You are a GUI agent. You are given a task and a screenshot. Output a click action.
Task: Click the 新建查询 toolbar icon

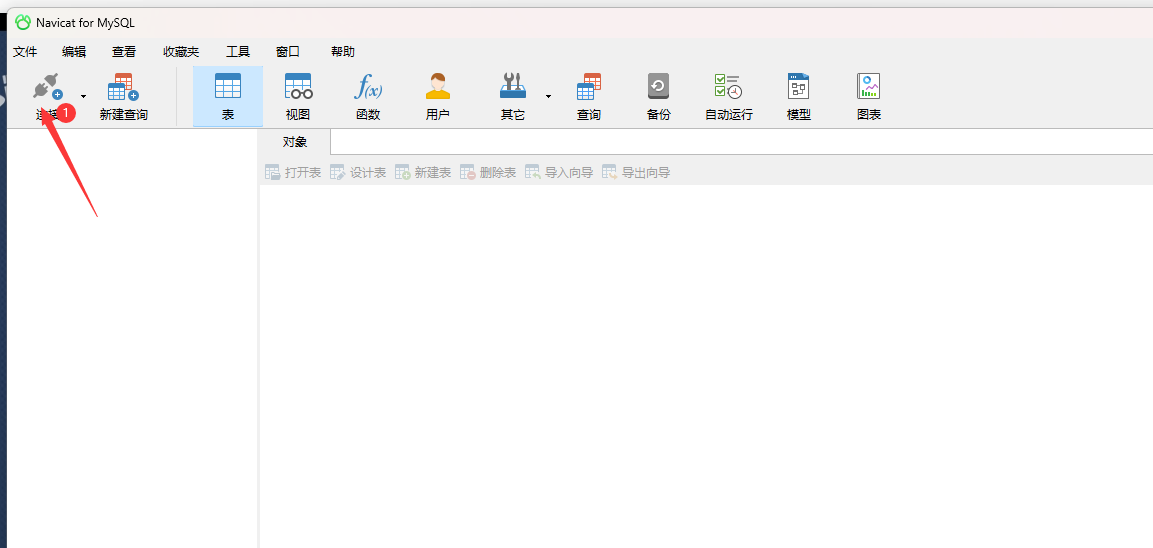click(x=124, y=87)
